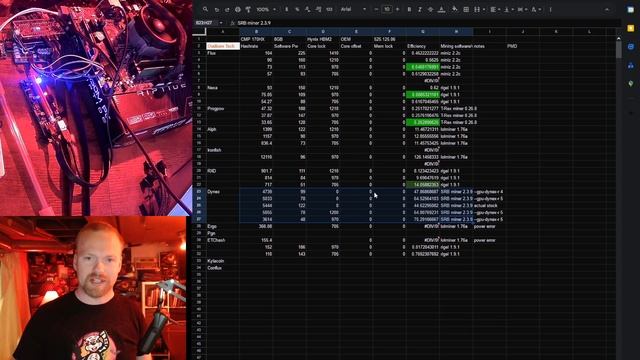Viewport: 640px width, 360px height.
Task: Collapse the toolbar header with up chevron
Action: click(607, 9)
